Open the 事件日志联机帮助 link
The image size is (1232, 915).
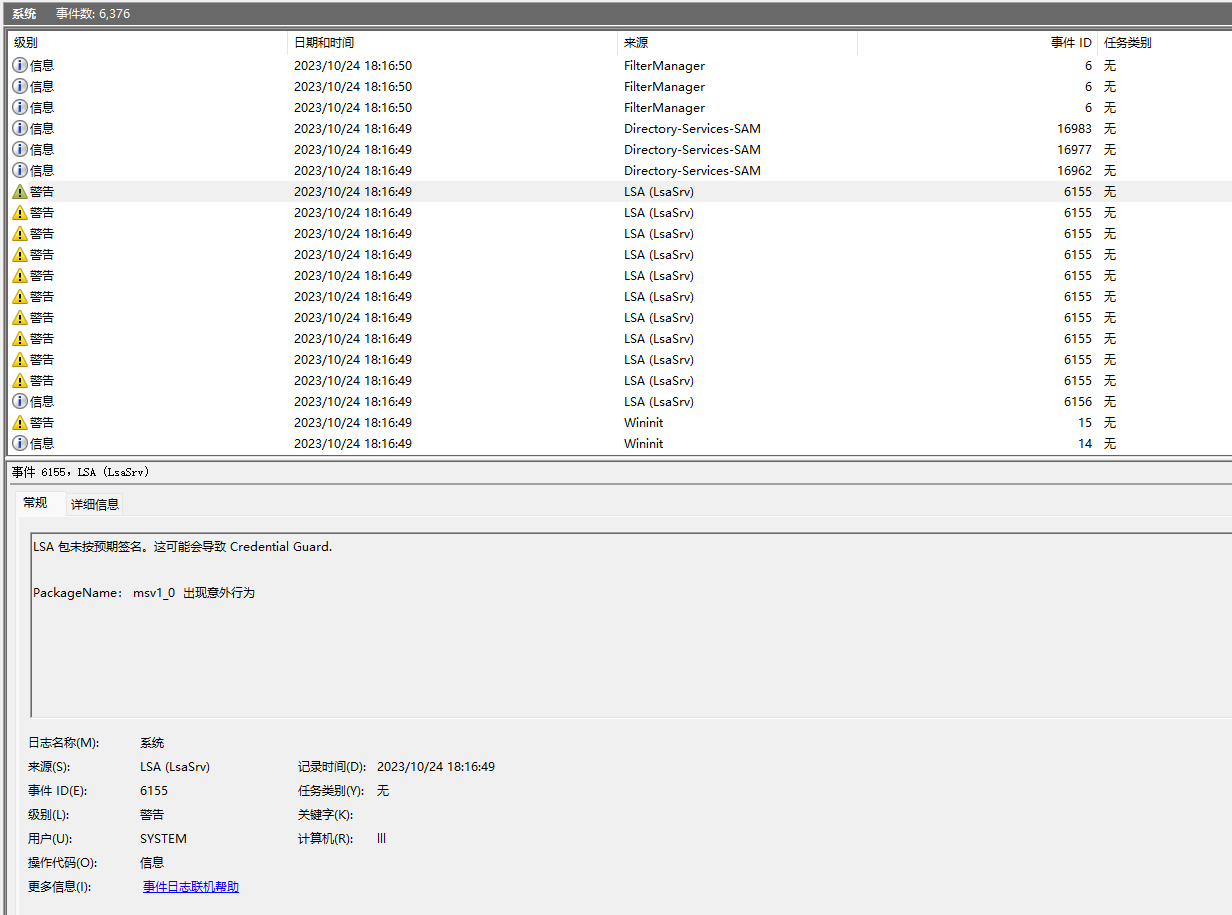coord(191,887)
